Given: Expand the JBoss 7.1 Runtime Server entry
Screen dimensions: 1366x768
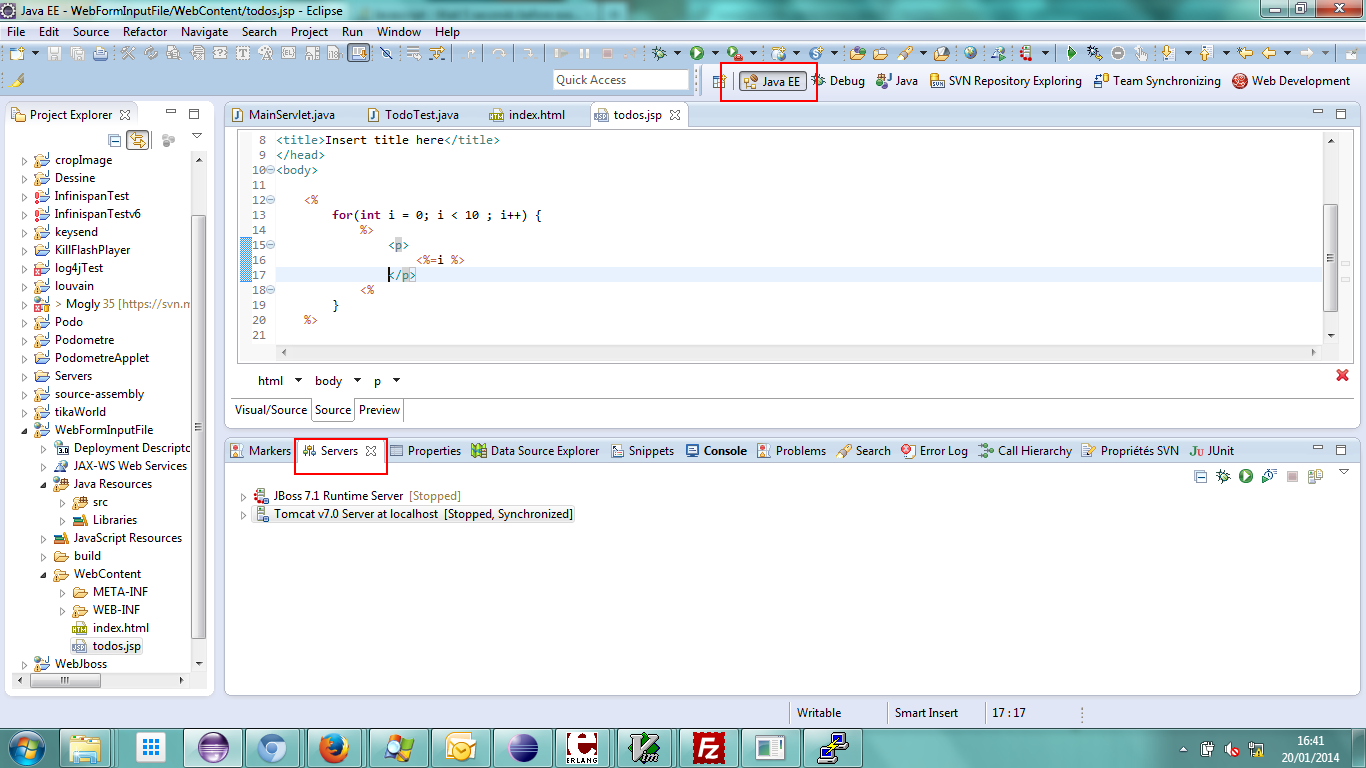Looking at the screenshot, I should click(243, 496).
